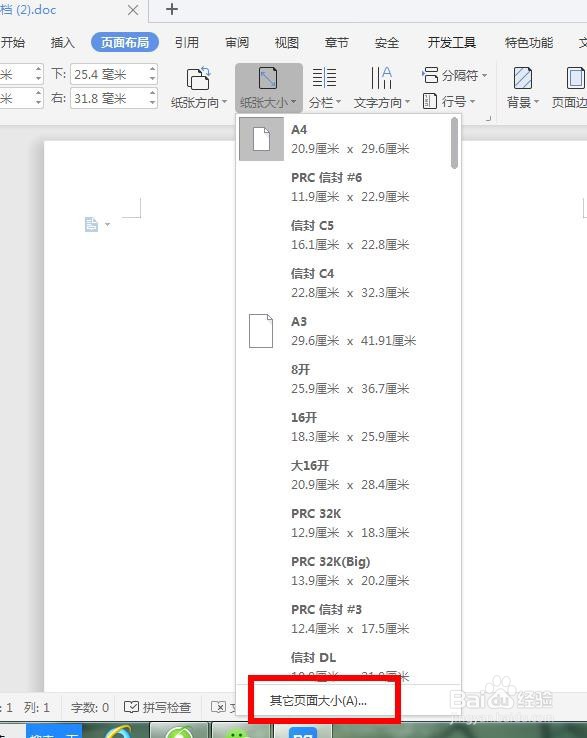This screenshot has width=587, height=738.
Task: Open the 引用 tab
Action: point(186,43)
